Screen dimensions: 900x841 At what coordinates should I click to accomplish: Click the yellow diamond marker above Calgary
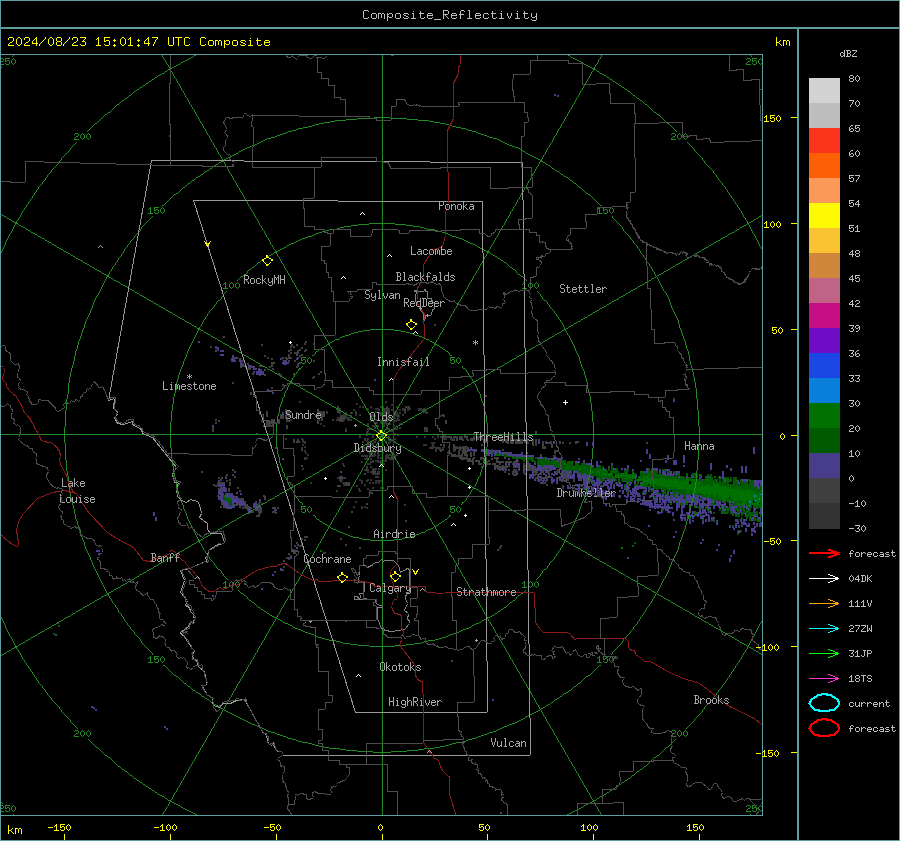point(395,576)
